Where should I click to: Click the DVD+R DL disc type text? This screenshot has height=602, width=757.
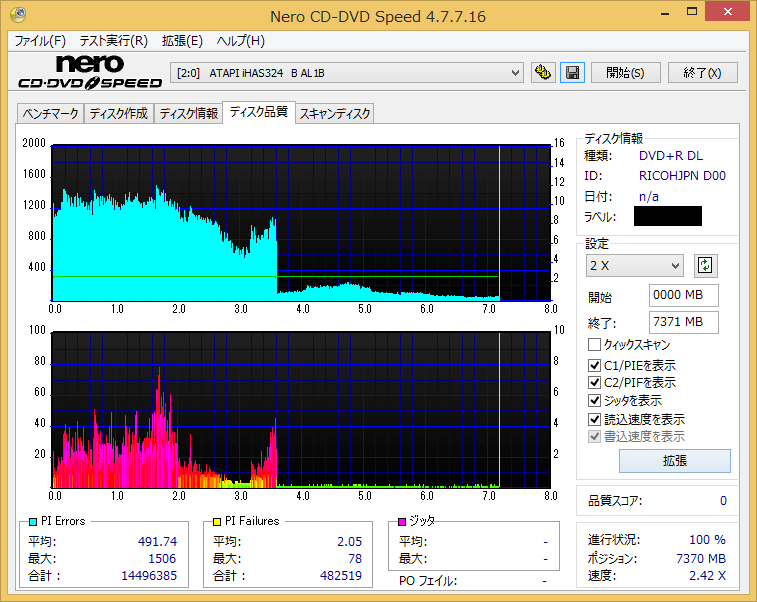[671, 156]
